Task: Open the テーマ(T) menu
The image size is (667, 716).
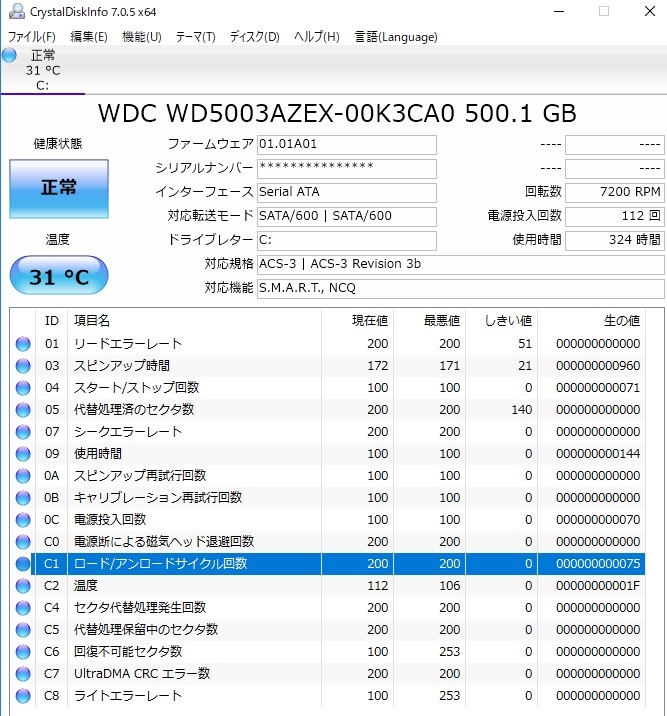Action: tap(195, 37)
